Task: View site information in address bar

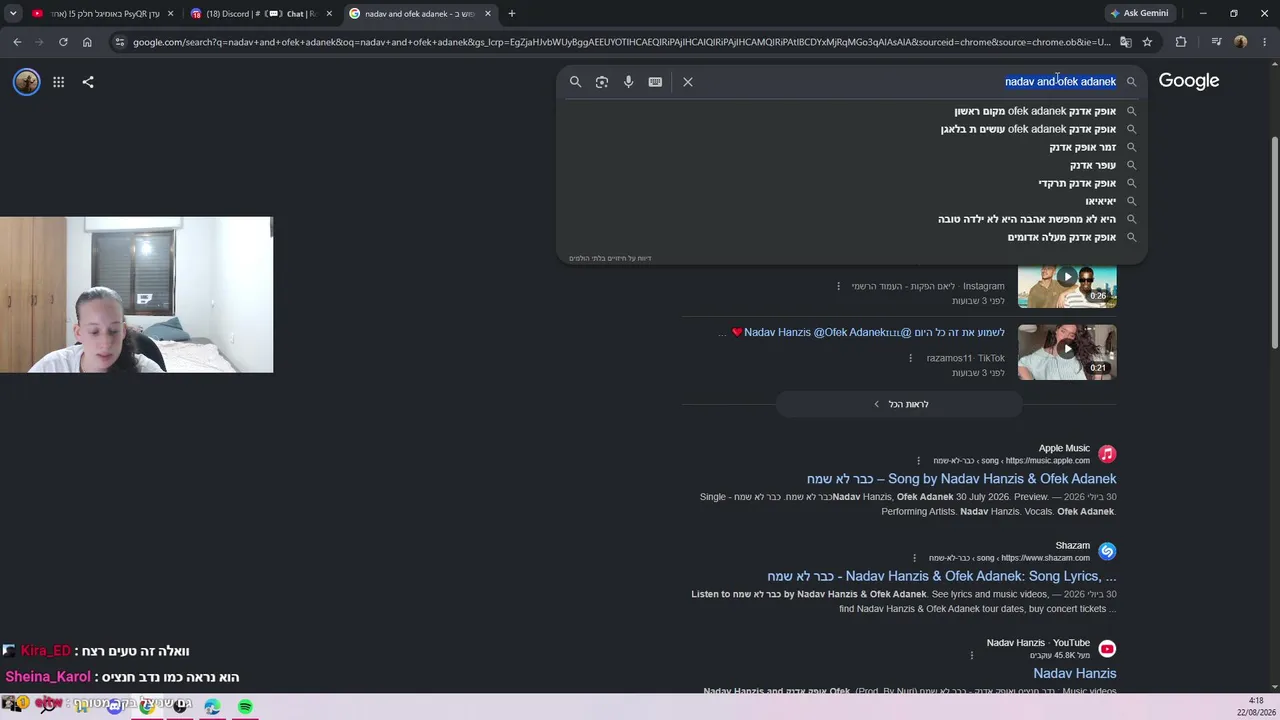Action: [x=120, y=42]
